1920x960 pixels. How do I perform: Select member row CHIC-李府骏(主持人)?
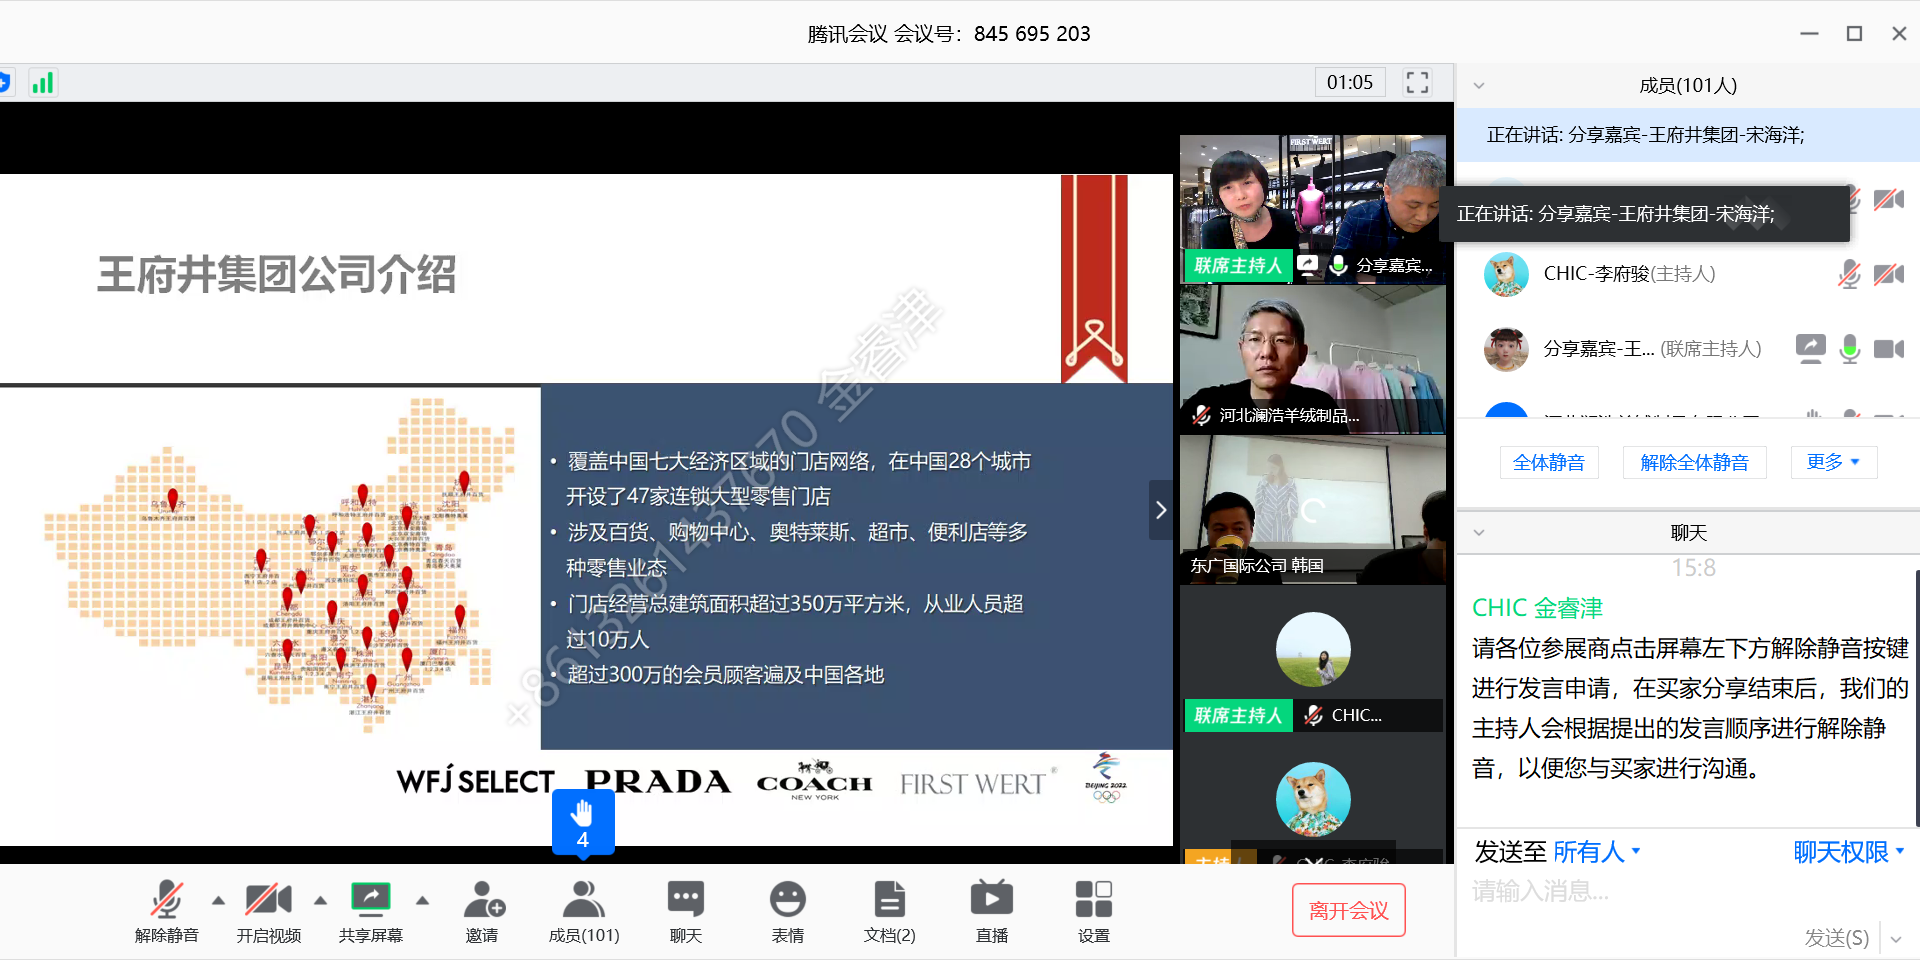[x=1688, y=274]
